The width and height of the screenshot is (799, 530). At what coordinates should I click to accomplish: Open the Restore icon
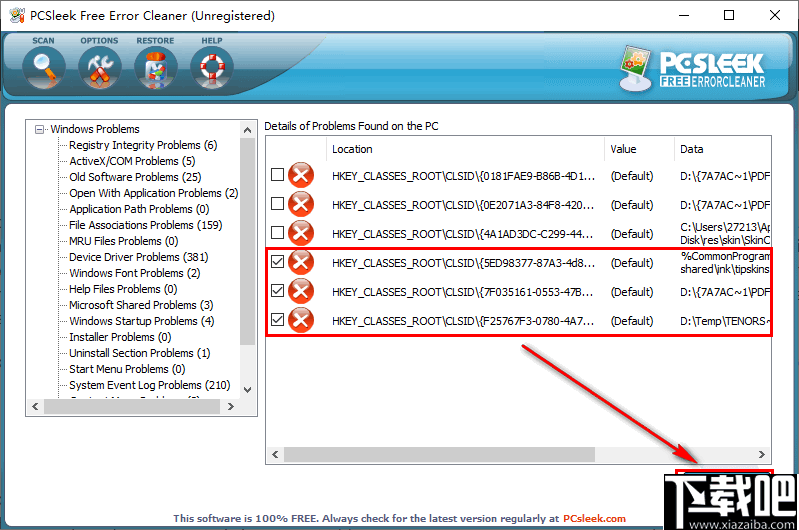156,68
